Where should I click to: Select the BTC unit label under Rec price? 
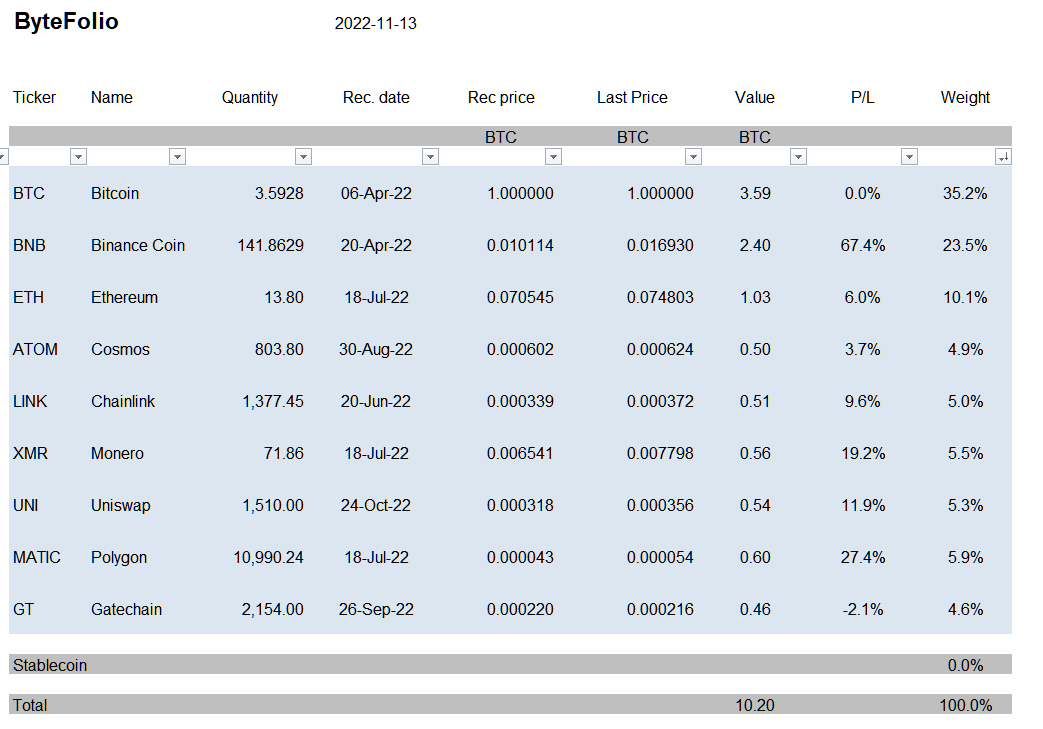pos(501,137)
